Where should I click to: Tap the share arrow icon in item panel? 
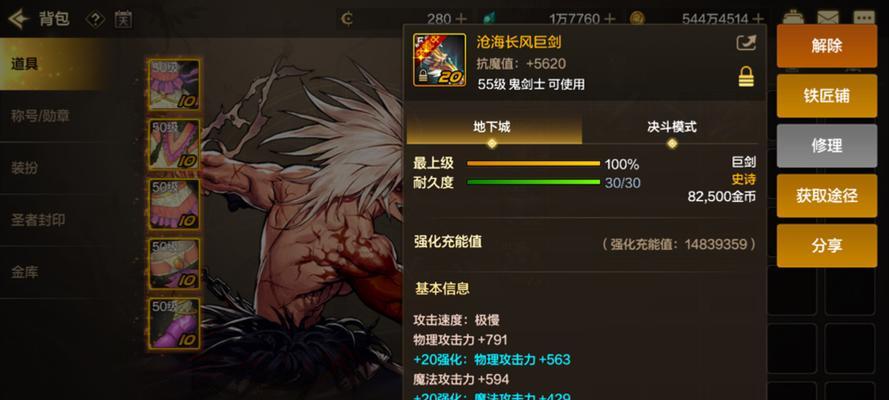[746, 43]
